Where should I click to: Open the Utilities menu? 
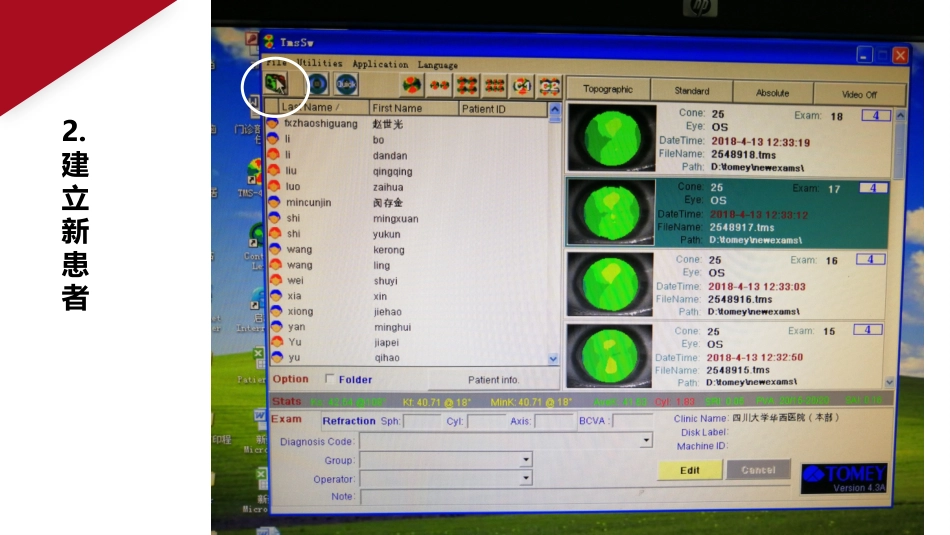pos(318,64)
